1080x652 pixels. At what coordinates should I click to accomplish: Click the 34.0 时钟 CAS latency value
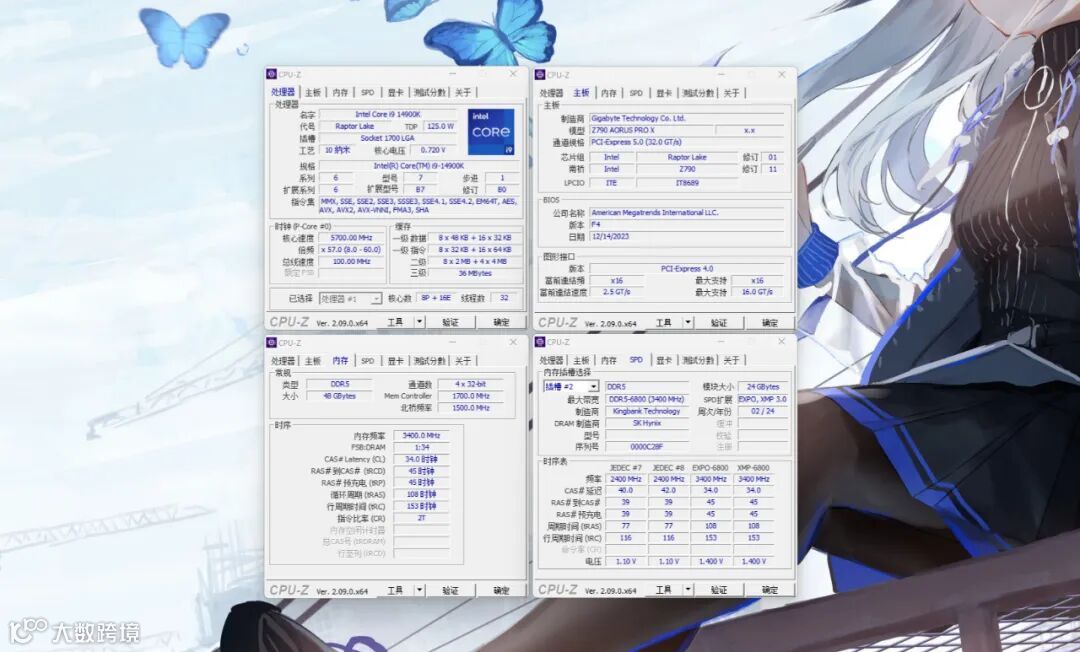421,459
